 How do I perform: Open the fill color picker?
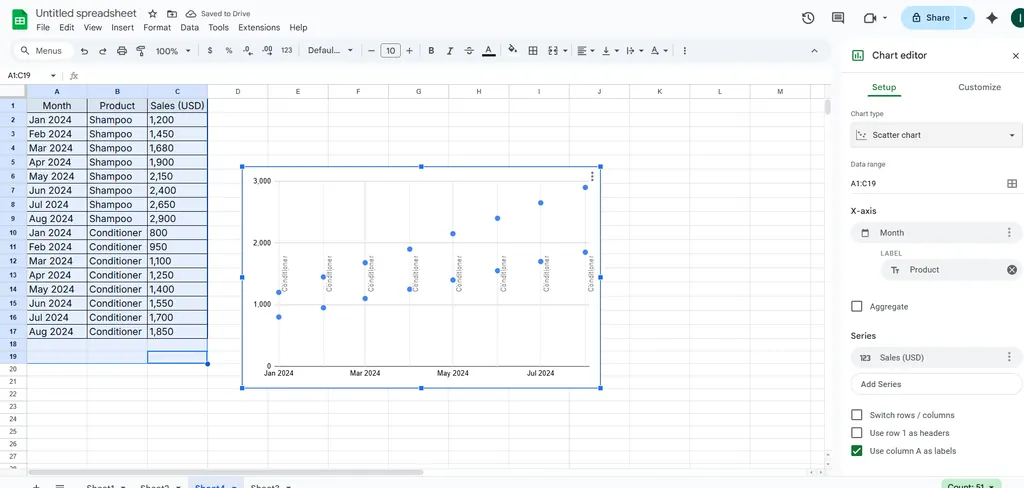click(x=513, y=50)
